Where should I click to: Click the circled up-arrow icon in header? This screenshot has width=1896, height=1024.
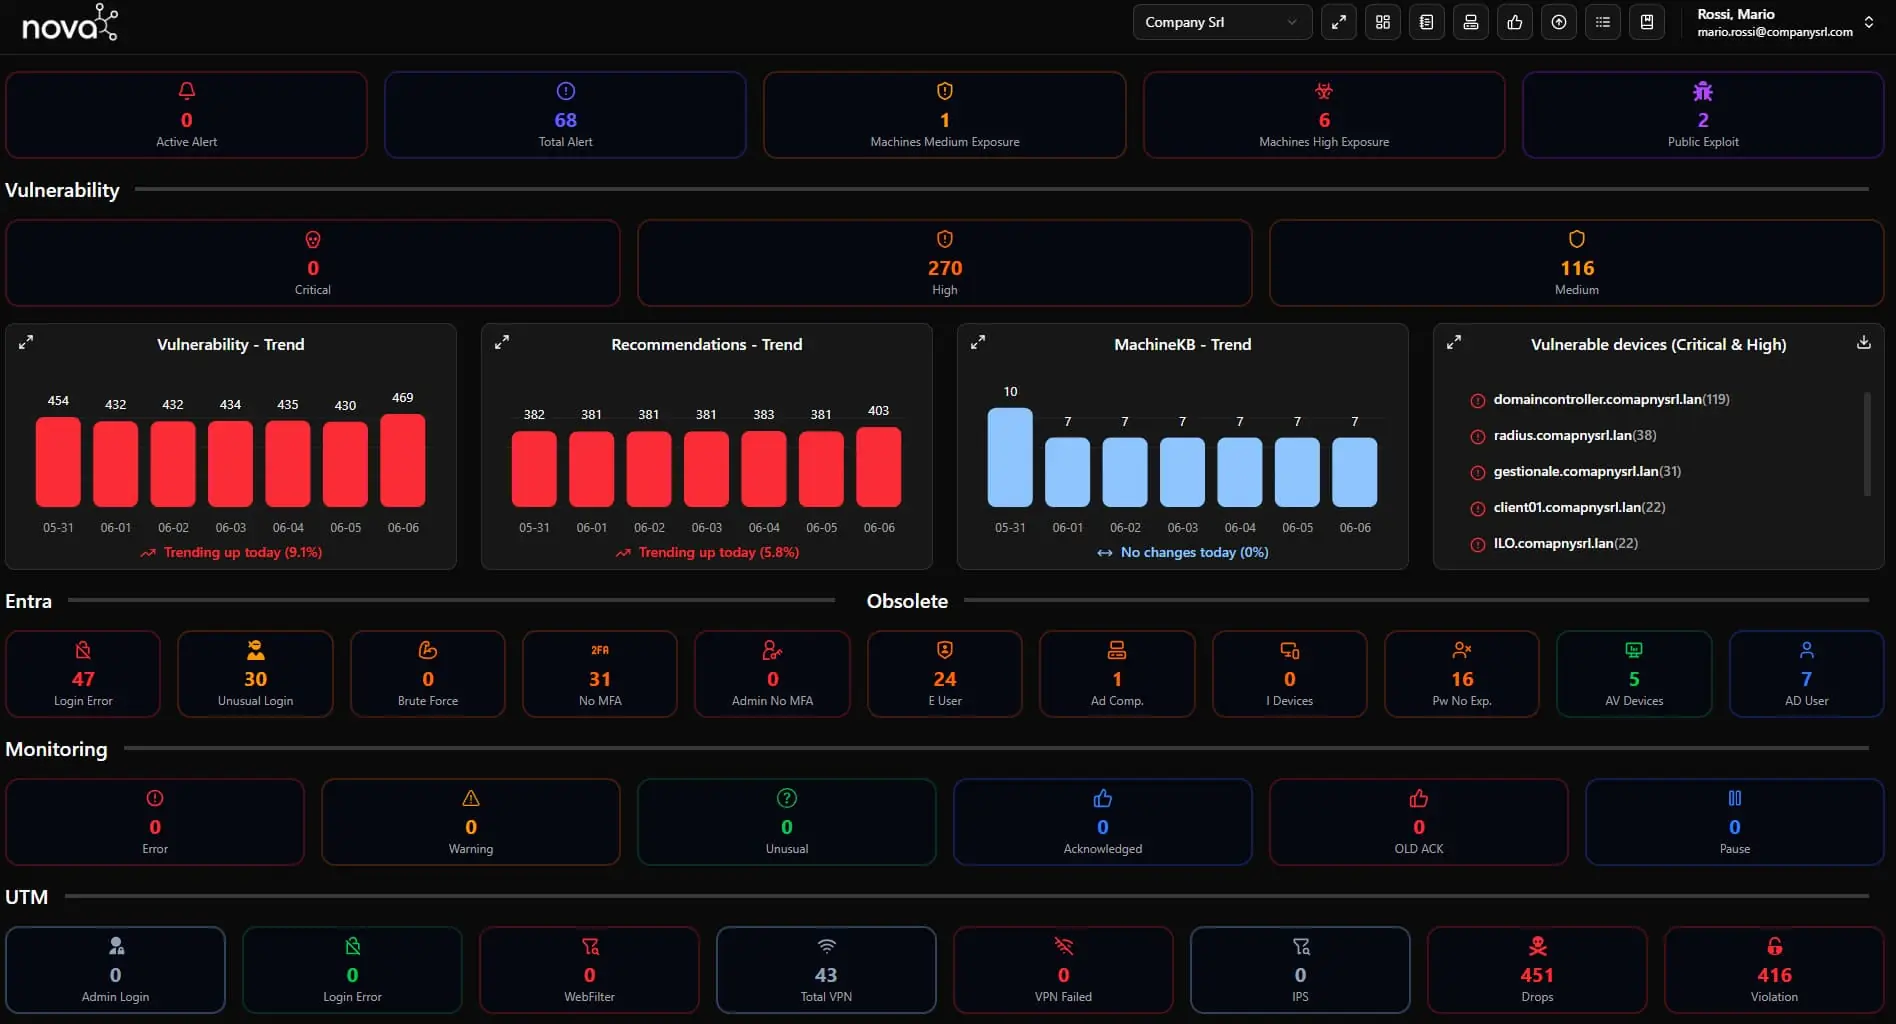pos(1559,22)
